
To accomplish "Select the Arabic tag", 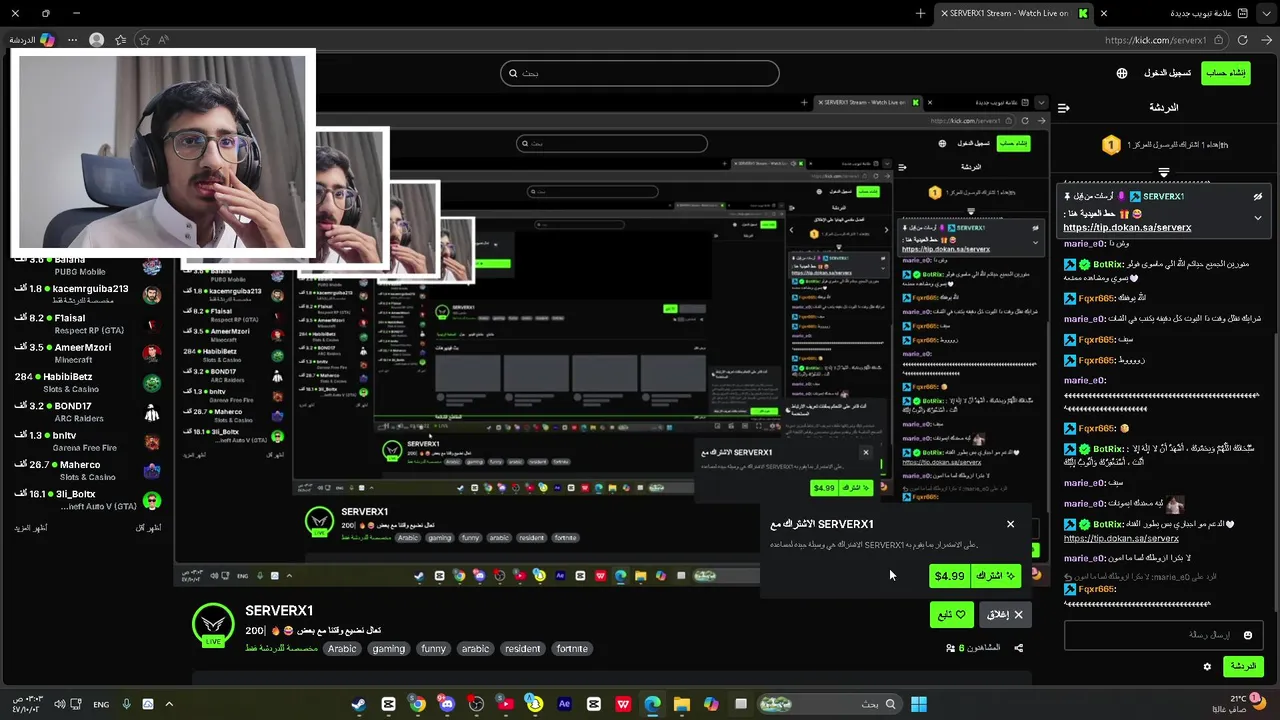I will (x=342, y=649).
